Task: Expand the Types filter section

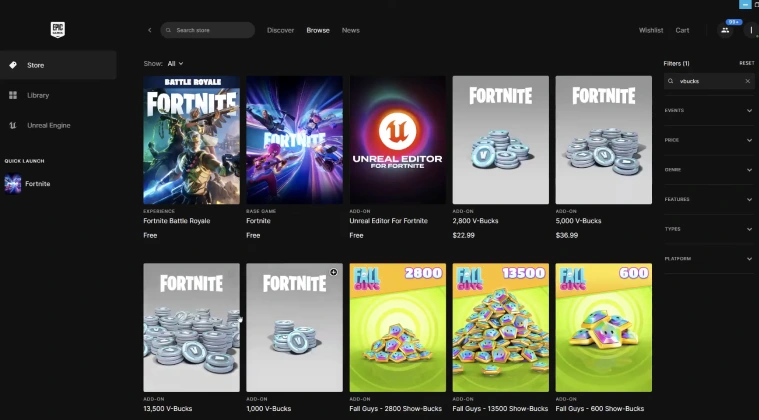Action: pos(709,229)
